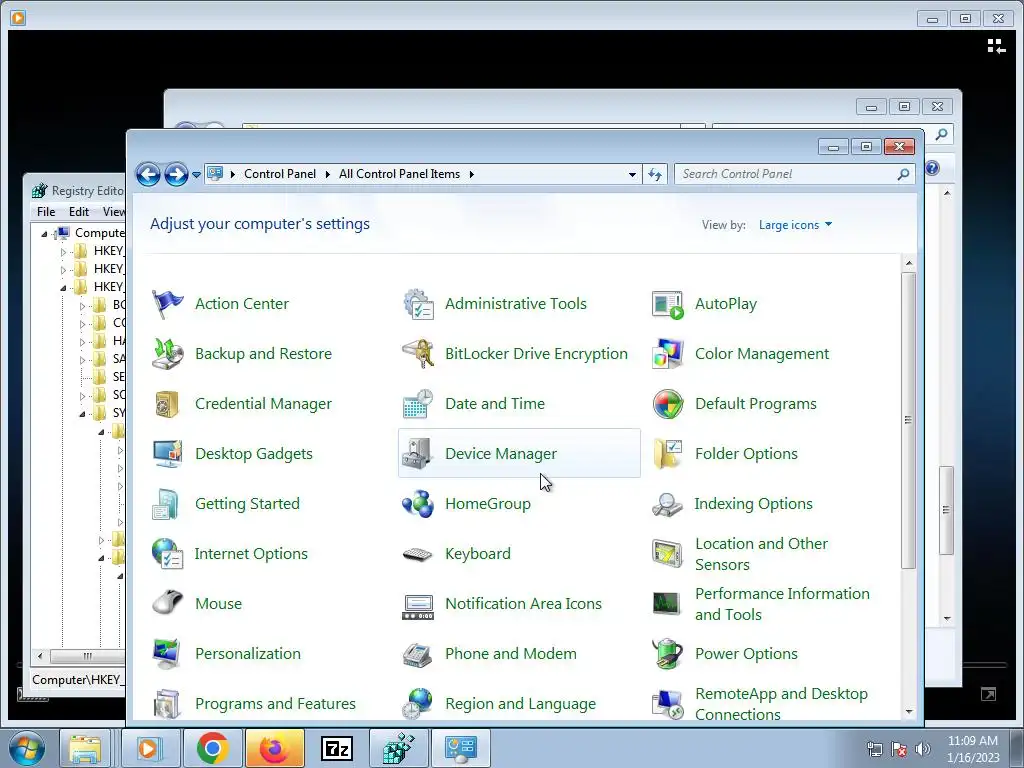Open Date and Time icon

tap(418, 404)
